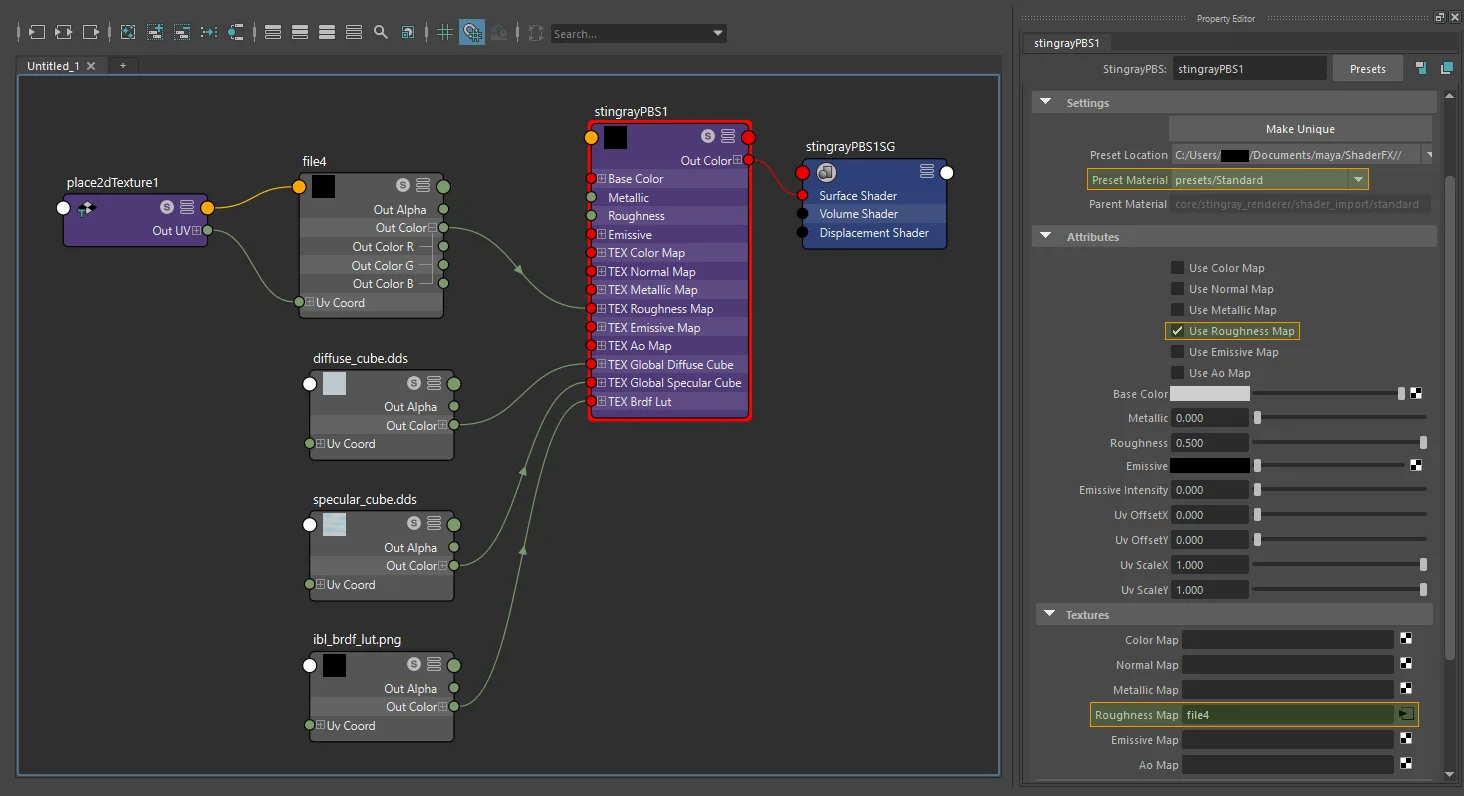
Task: Open the Preset Location dropdown arrow
Action: pyautogui.click(x=1428, y=155)
